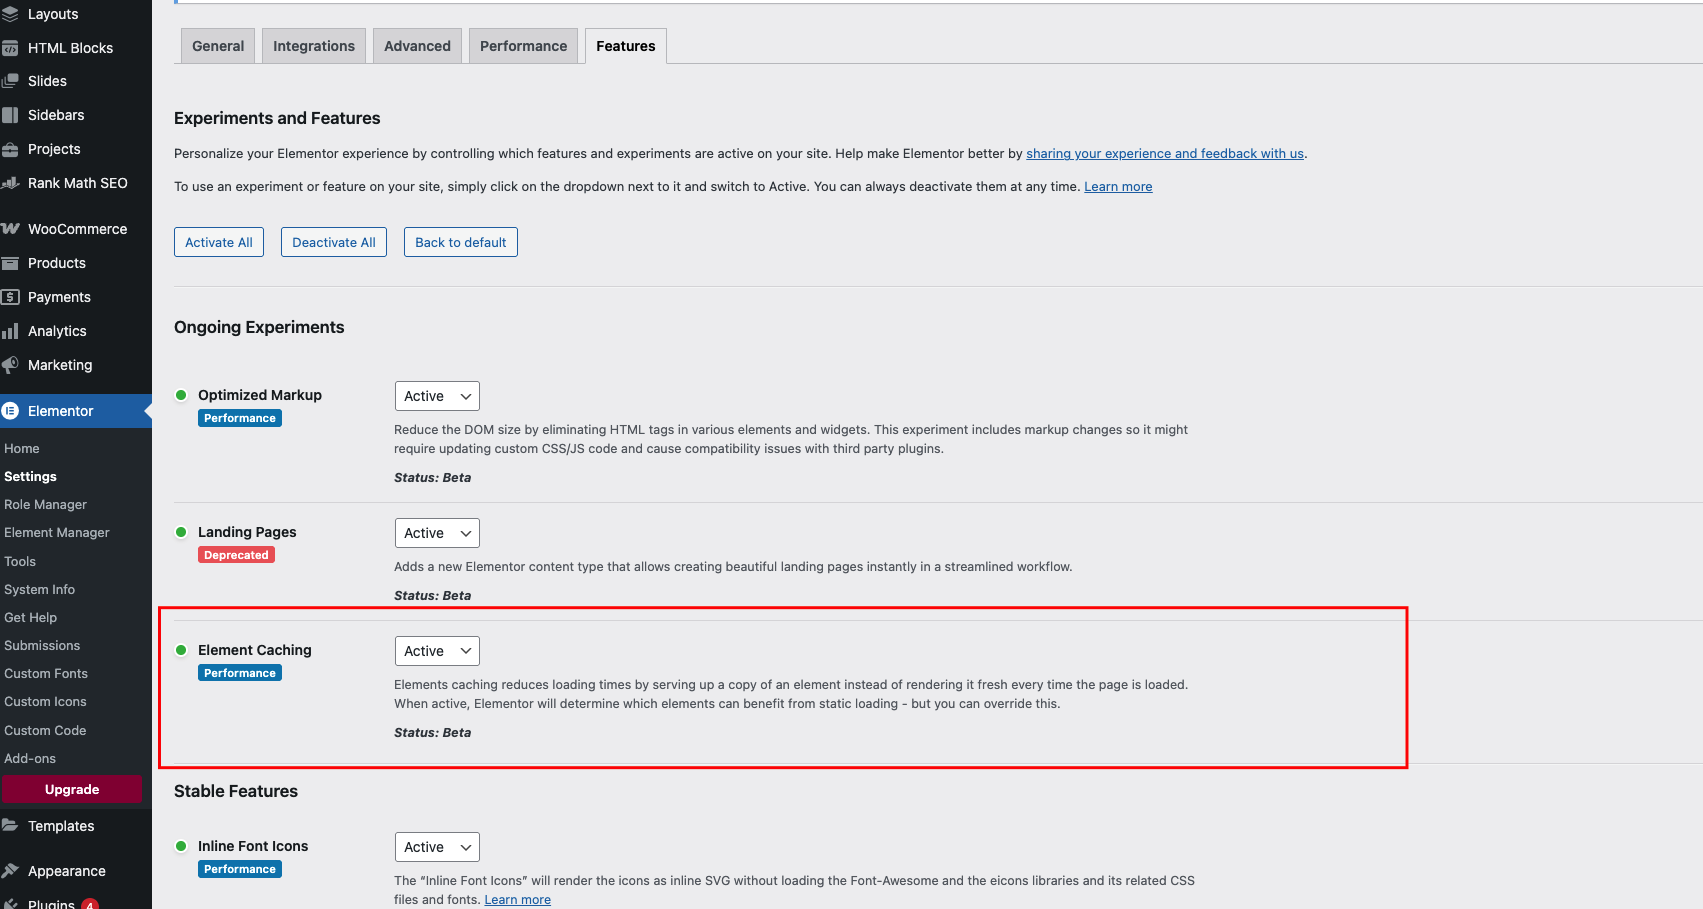
Task: Switch to the Advanced tab
Action: [417, 46]
